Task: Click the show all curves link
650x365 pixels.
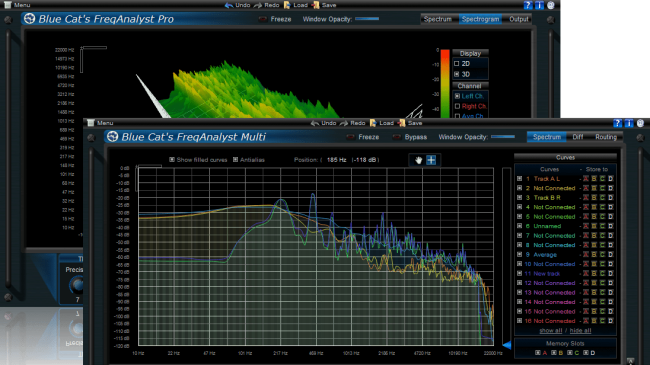Action: click(551, 331)
